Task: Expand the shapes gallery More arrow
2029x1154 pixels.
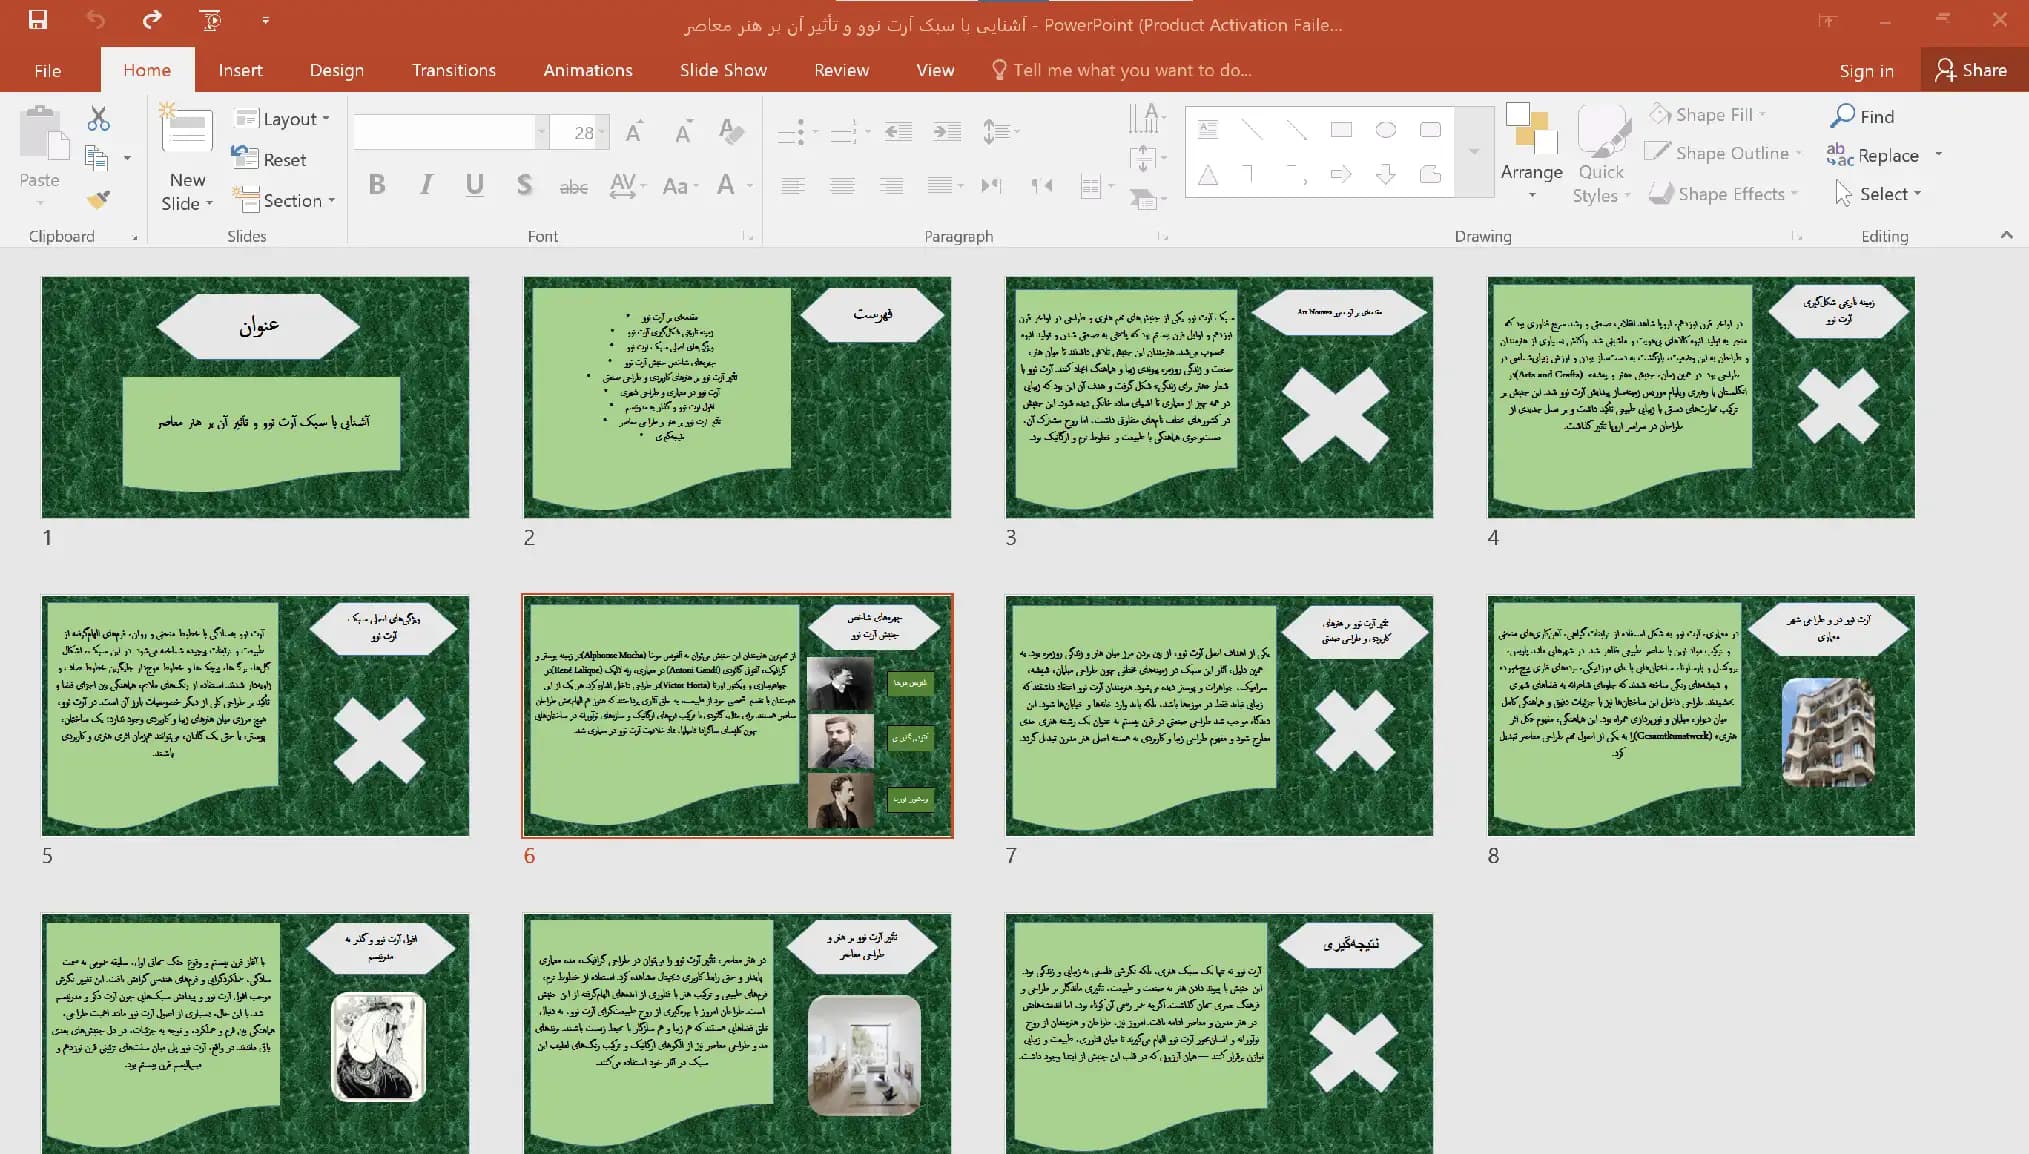Action: [1474, 151]
